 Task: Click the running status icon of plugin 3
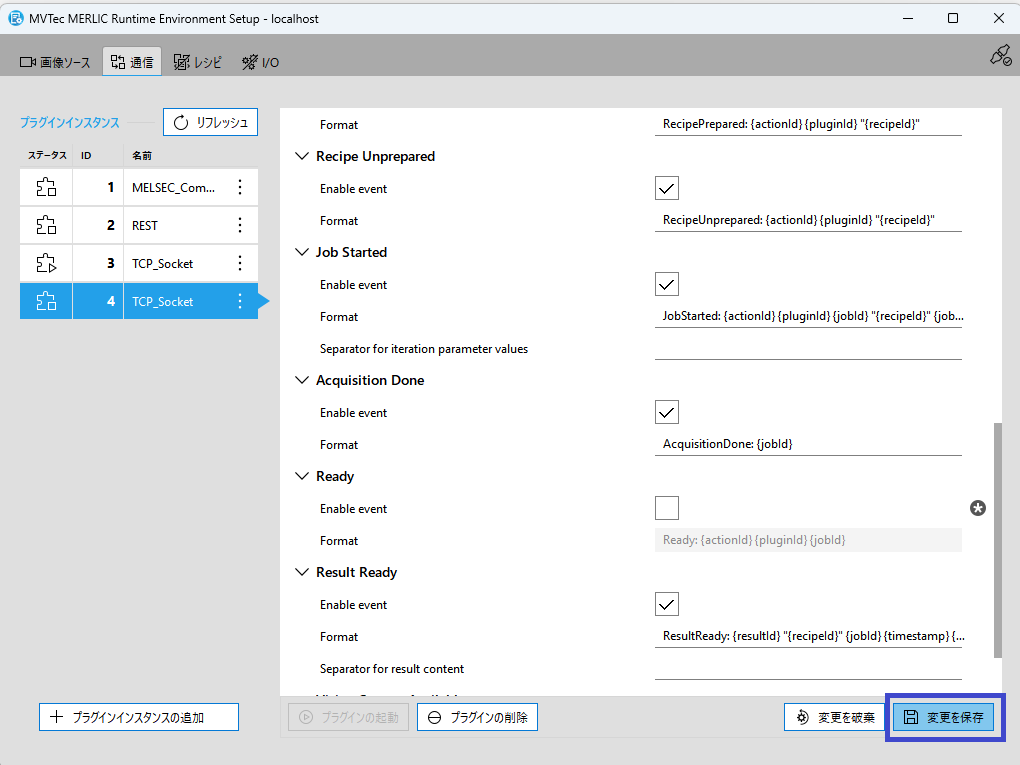click(46, 263)
